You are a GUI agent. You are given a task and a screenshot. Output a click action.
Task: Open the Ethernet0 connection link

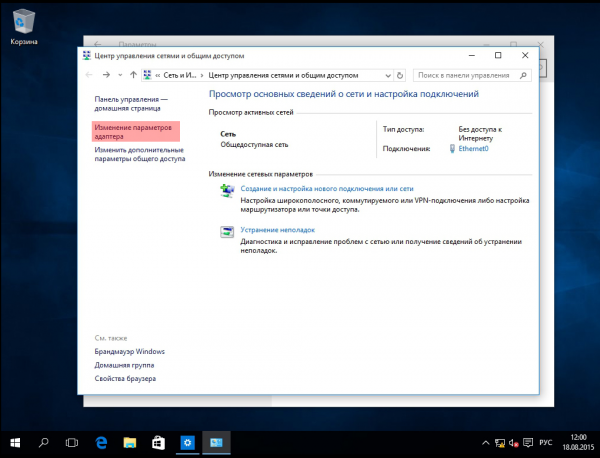click(473, 148)
